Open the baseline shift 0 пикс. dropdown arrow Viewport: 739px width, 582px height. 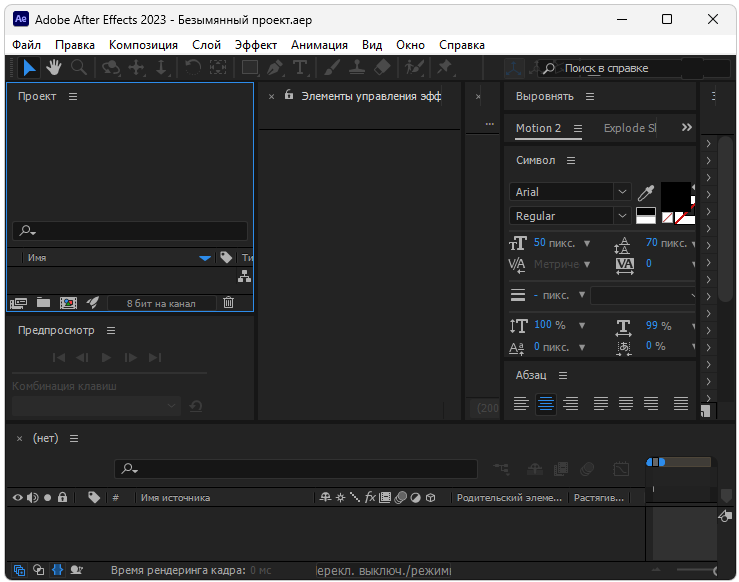click(x=582, y=347)
